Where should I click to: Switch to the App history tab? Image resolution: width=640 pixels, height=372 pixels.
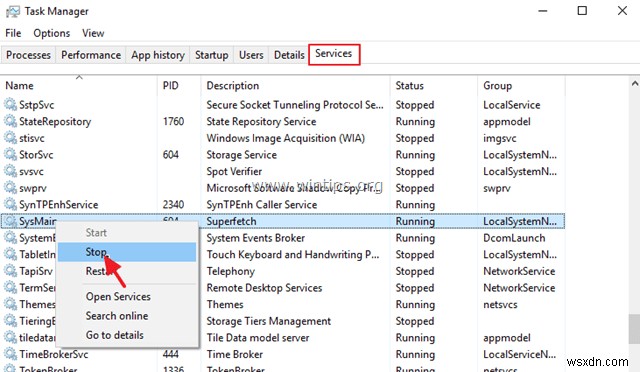158,55
